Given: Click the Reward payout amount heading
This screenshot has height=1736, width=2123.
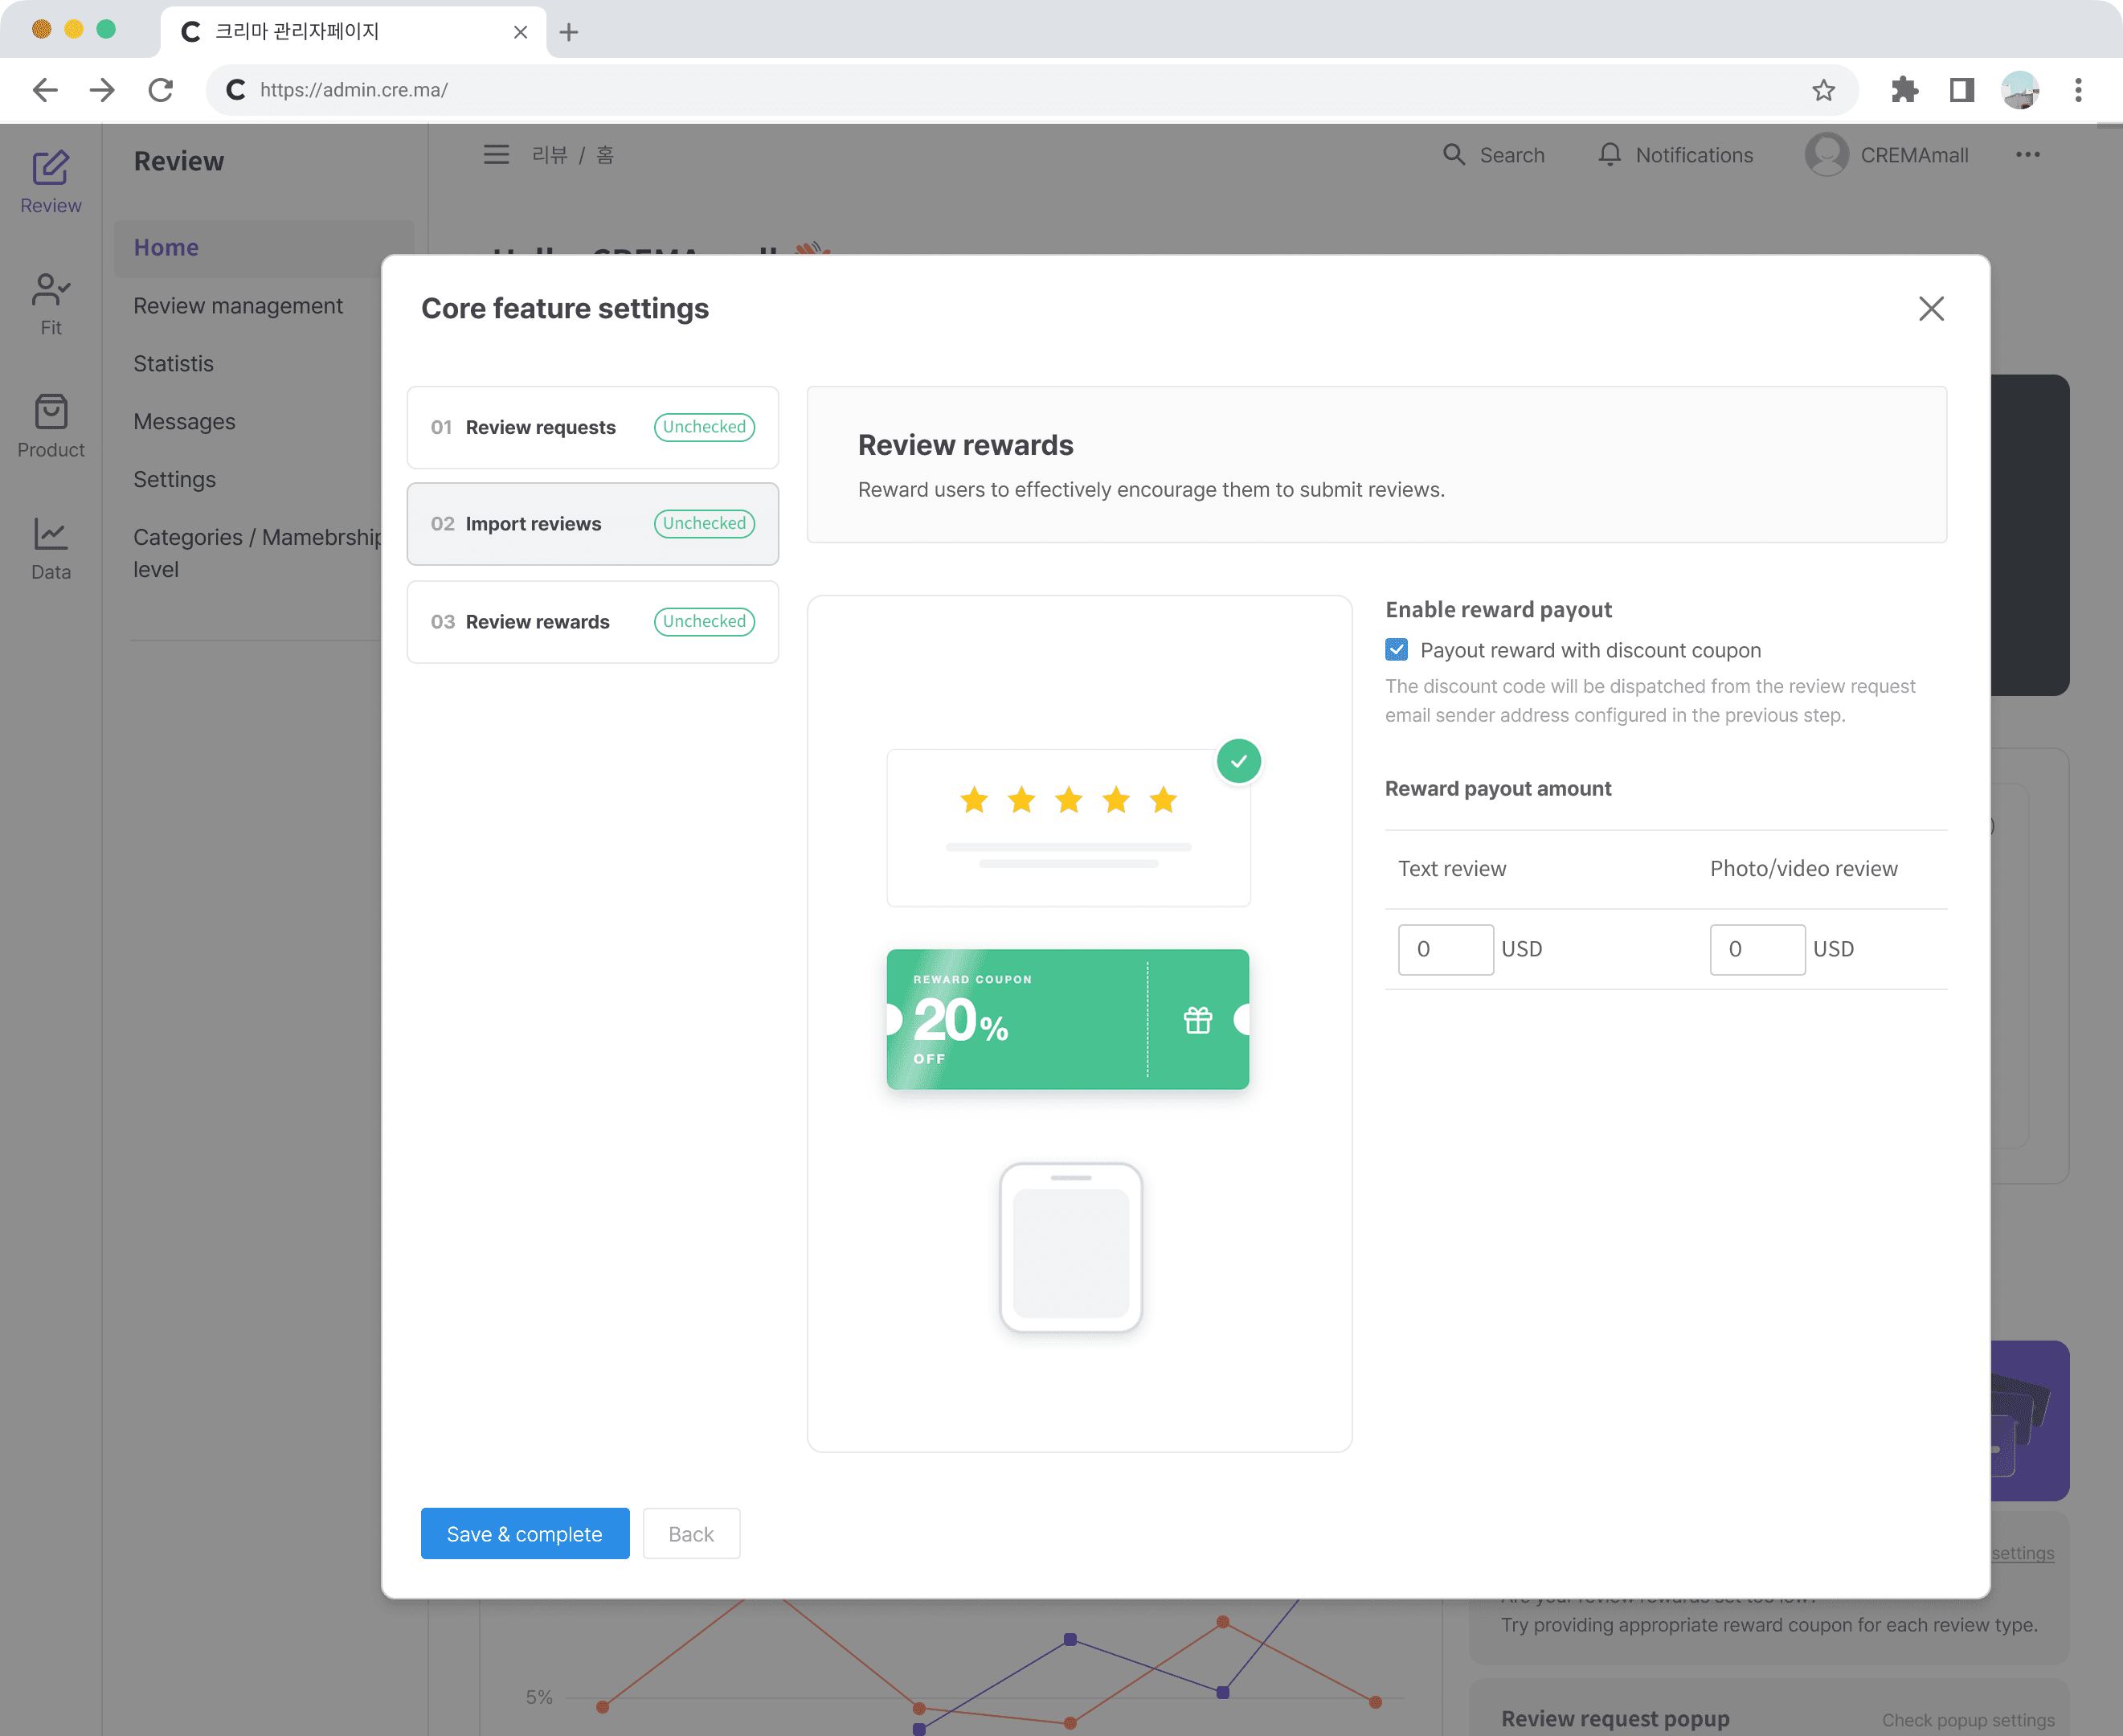Looking at the screenshot, I should pos(1498,789).
